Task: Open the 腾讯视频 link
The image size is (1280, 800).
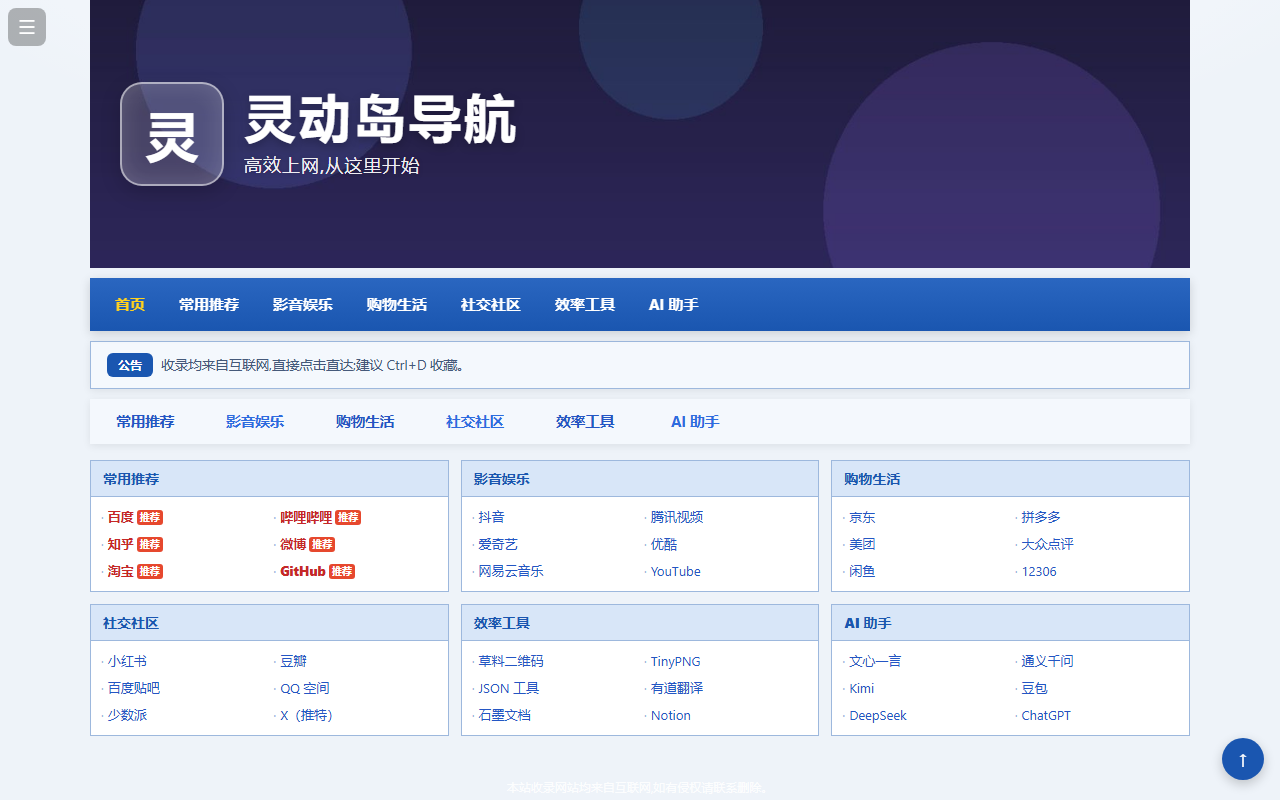Action: pyautogui.click(x=677, y=517)
